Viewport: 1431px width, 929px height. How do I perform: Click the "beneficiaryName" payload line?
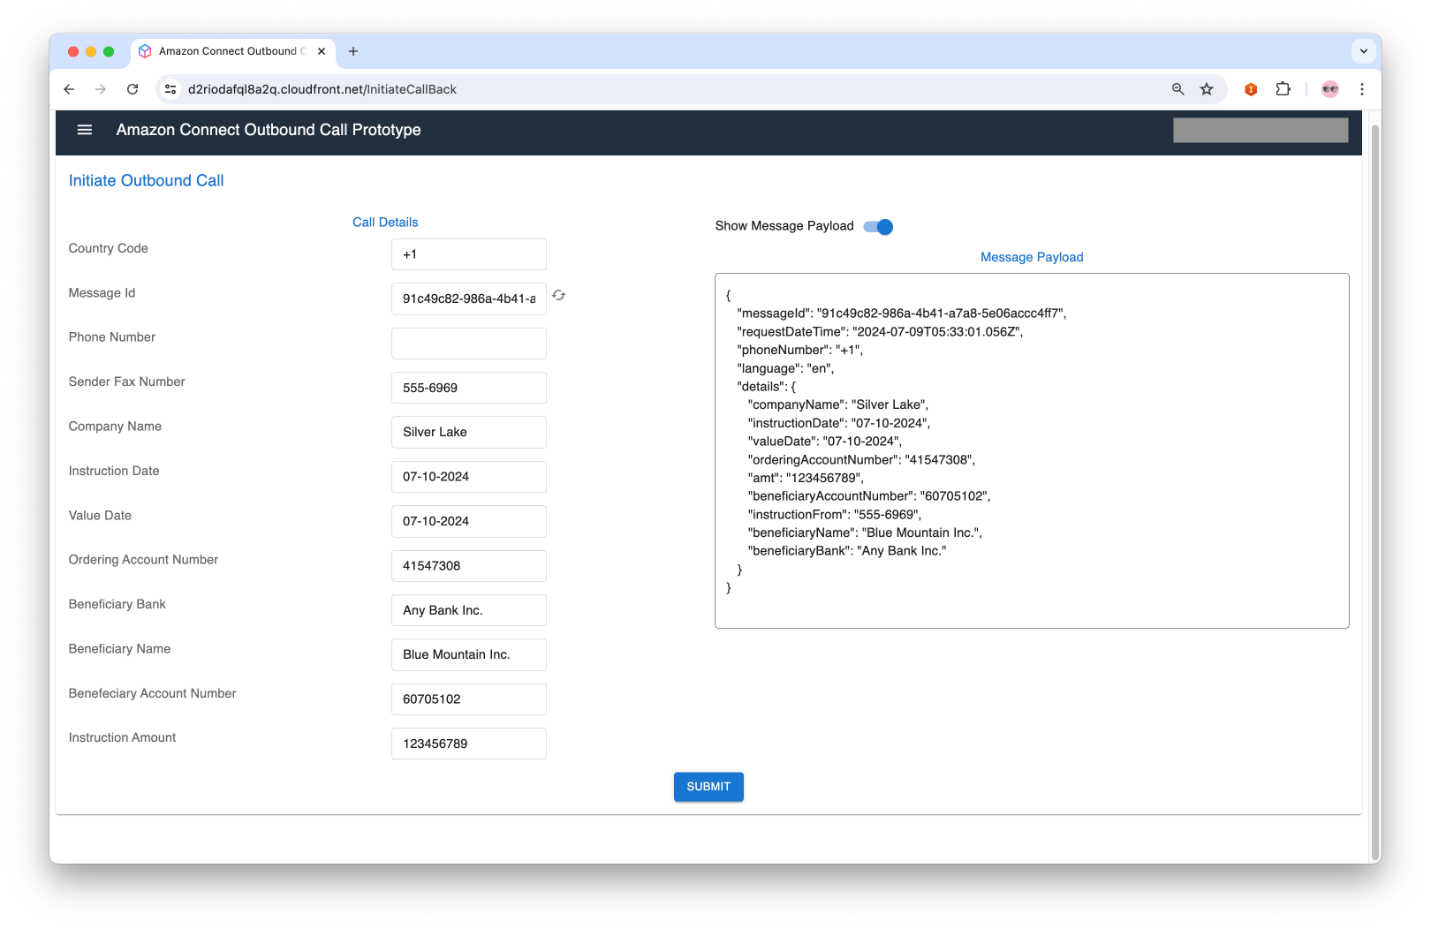point(865,533)
